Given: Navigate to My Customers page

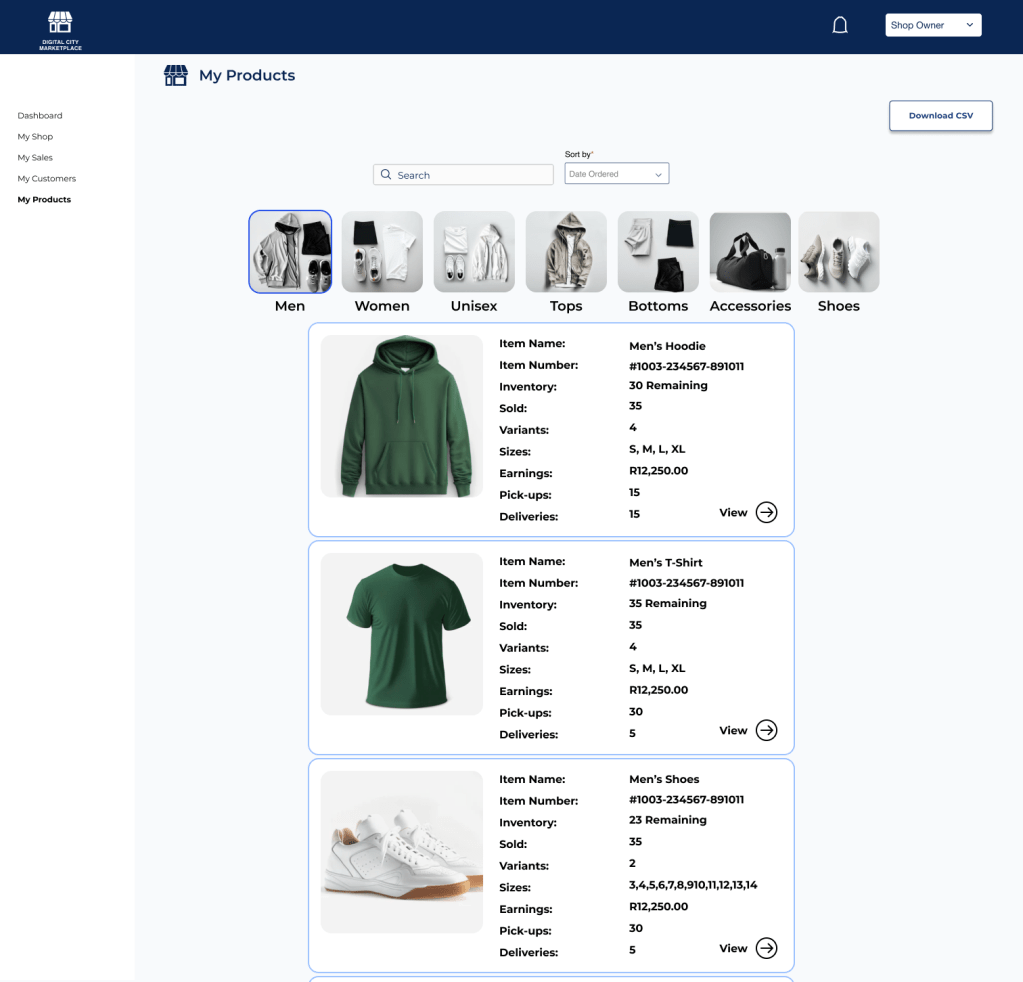Looking at the screenshot, I should tap(47, 179).
